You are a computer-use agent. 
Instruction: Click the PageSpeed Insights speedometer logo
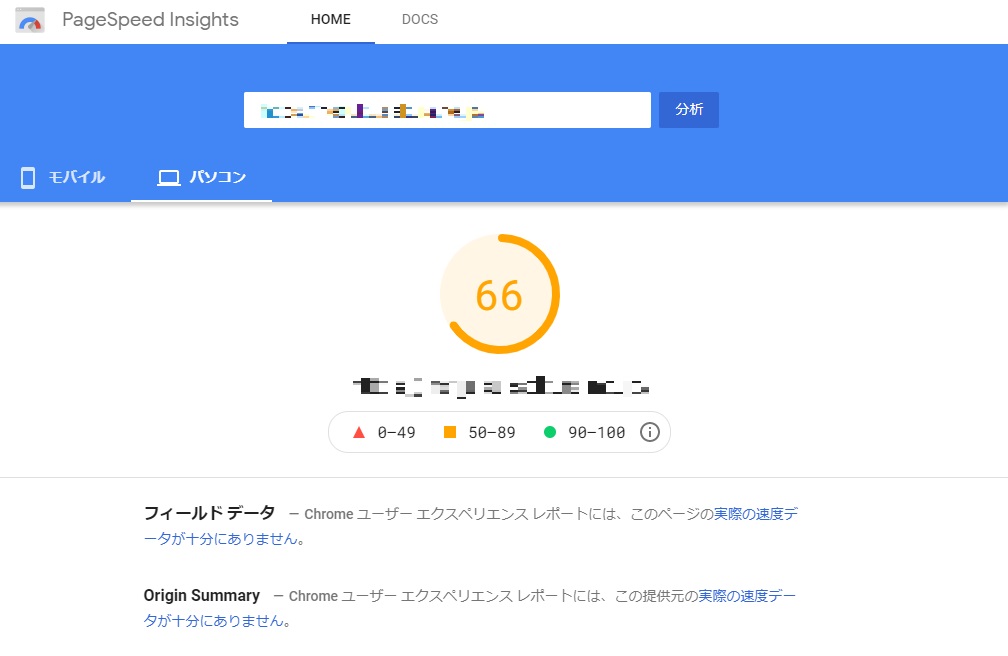[x=30, y=21]
